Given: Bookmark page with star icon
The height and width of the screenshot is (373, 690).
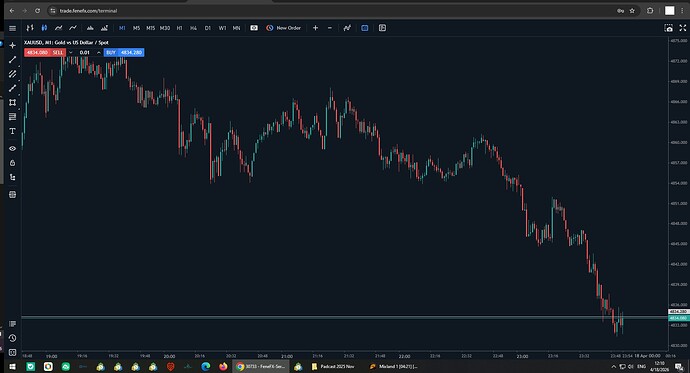Looking at the screenshot, I should coord(632,11).
